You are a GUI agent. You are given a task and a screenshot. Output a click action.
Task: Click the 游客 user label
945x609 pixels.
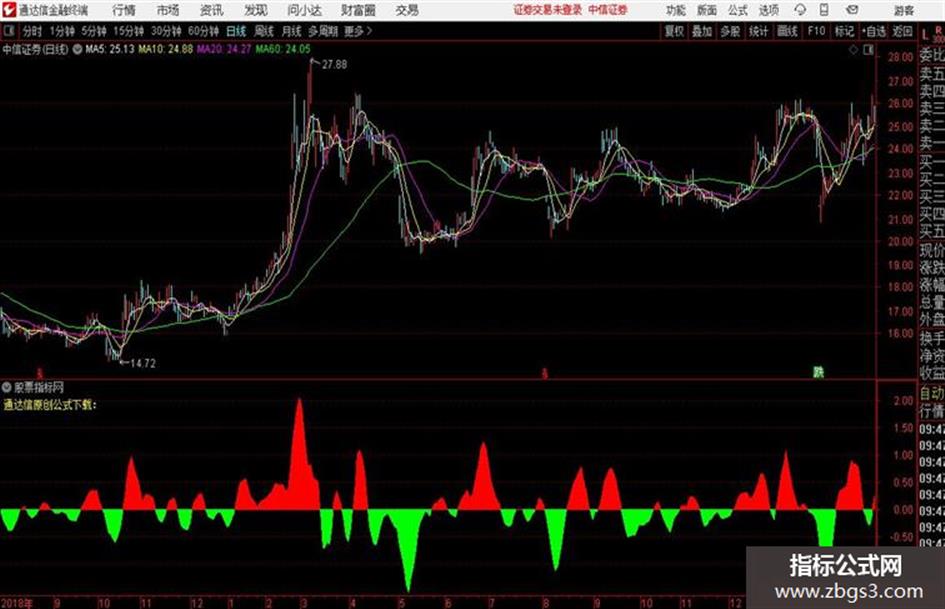tap(904, 10)
